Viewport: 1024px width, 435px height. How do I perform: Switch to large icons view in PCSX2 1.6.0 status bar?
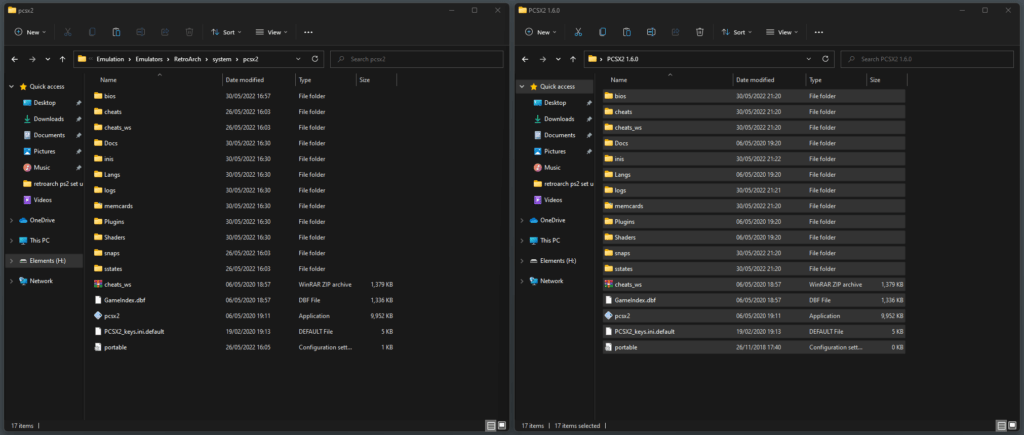pyautogui.click(x=1012, y=425)
